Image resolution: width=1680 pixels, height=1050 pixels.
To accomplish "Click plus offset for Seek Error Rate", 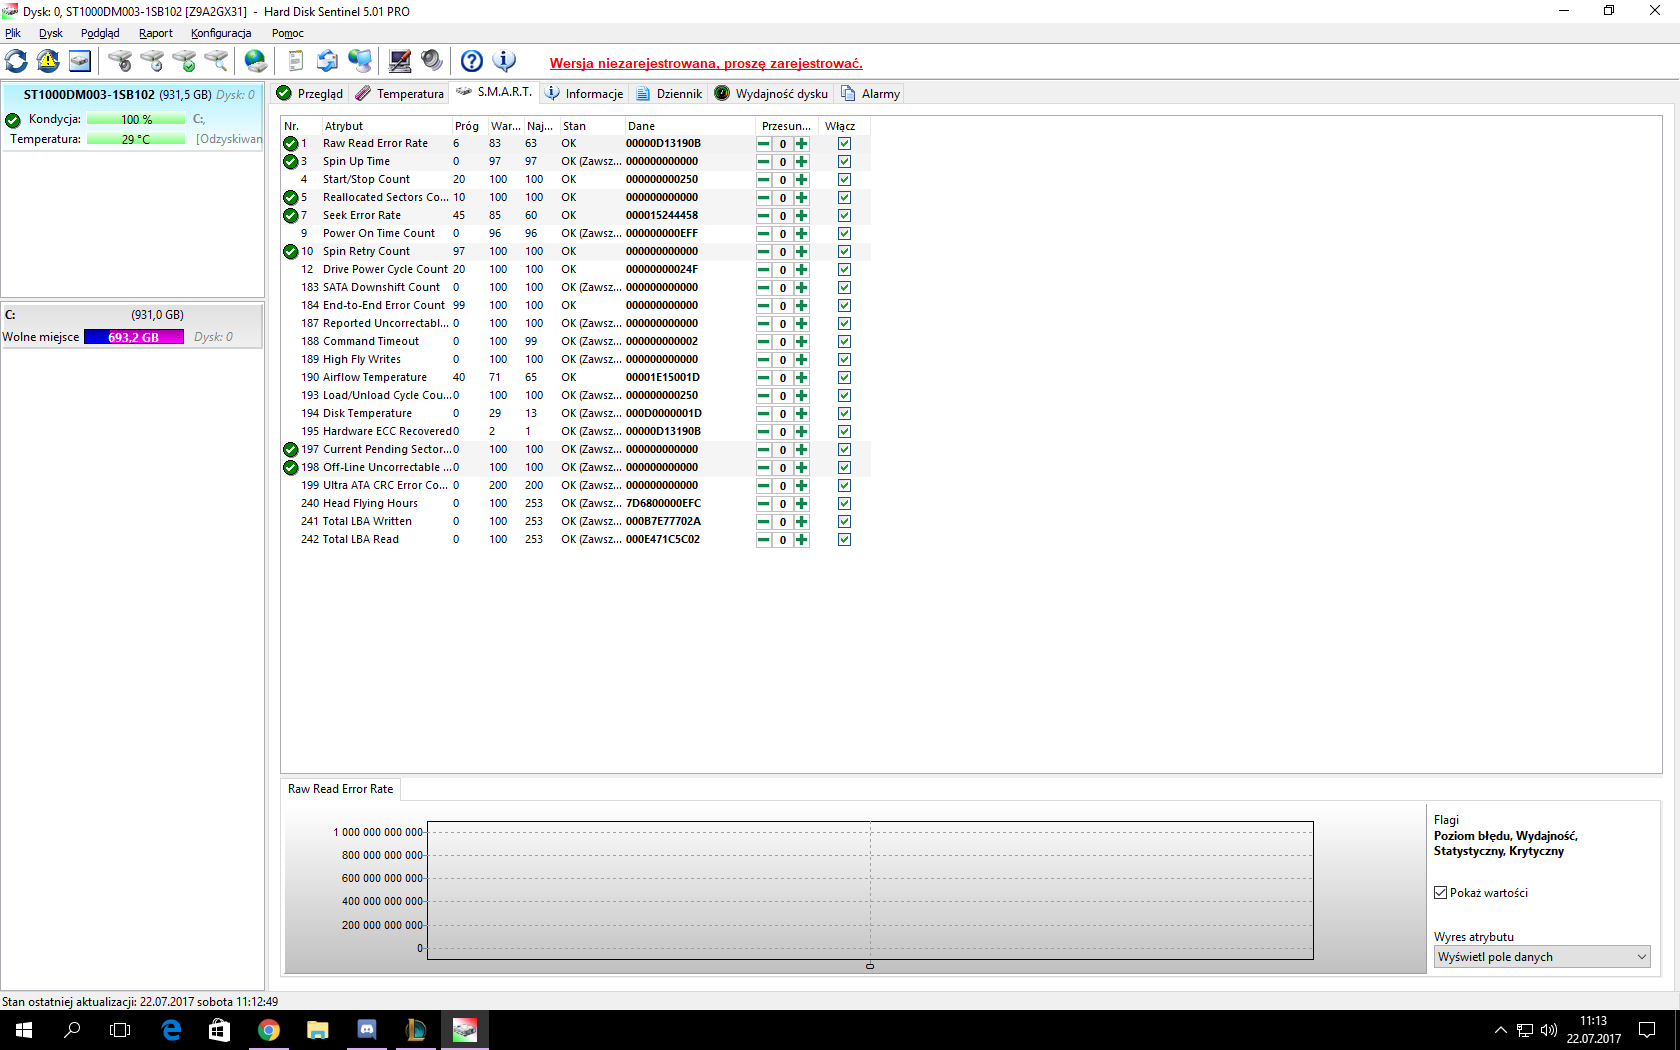I will 801,216.
